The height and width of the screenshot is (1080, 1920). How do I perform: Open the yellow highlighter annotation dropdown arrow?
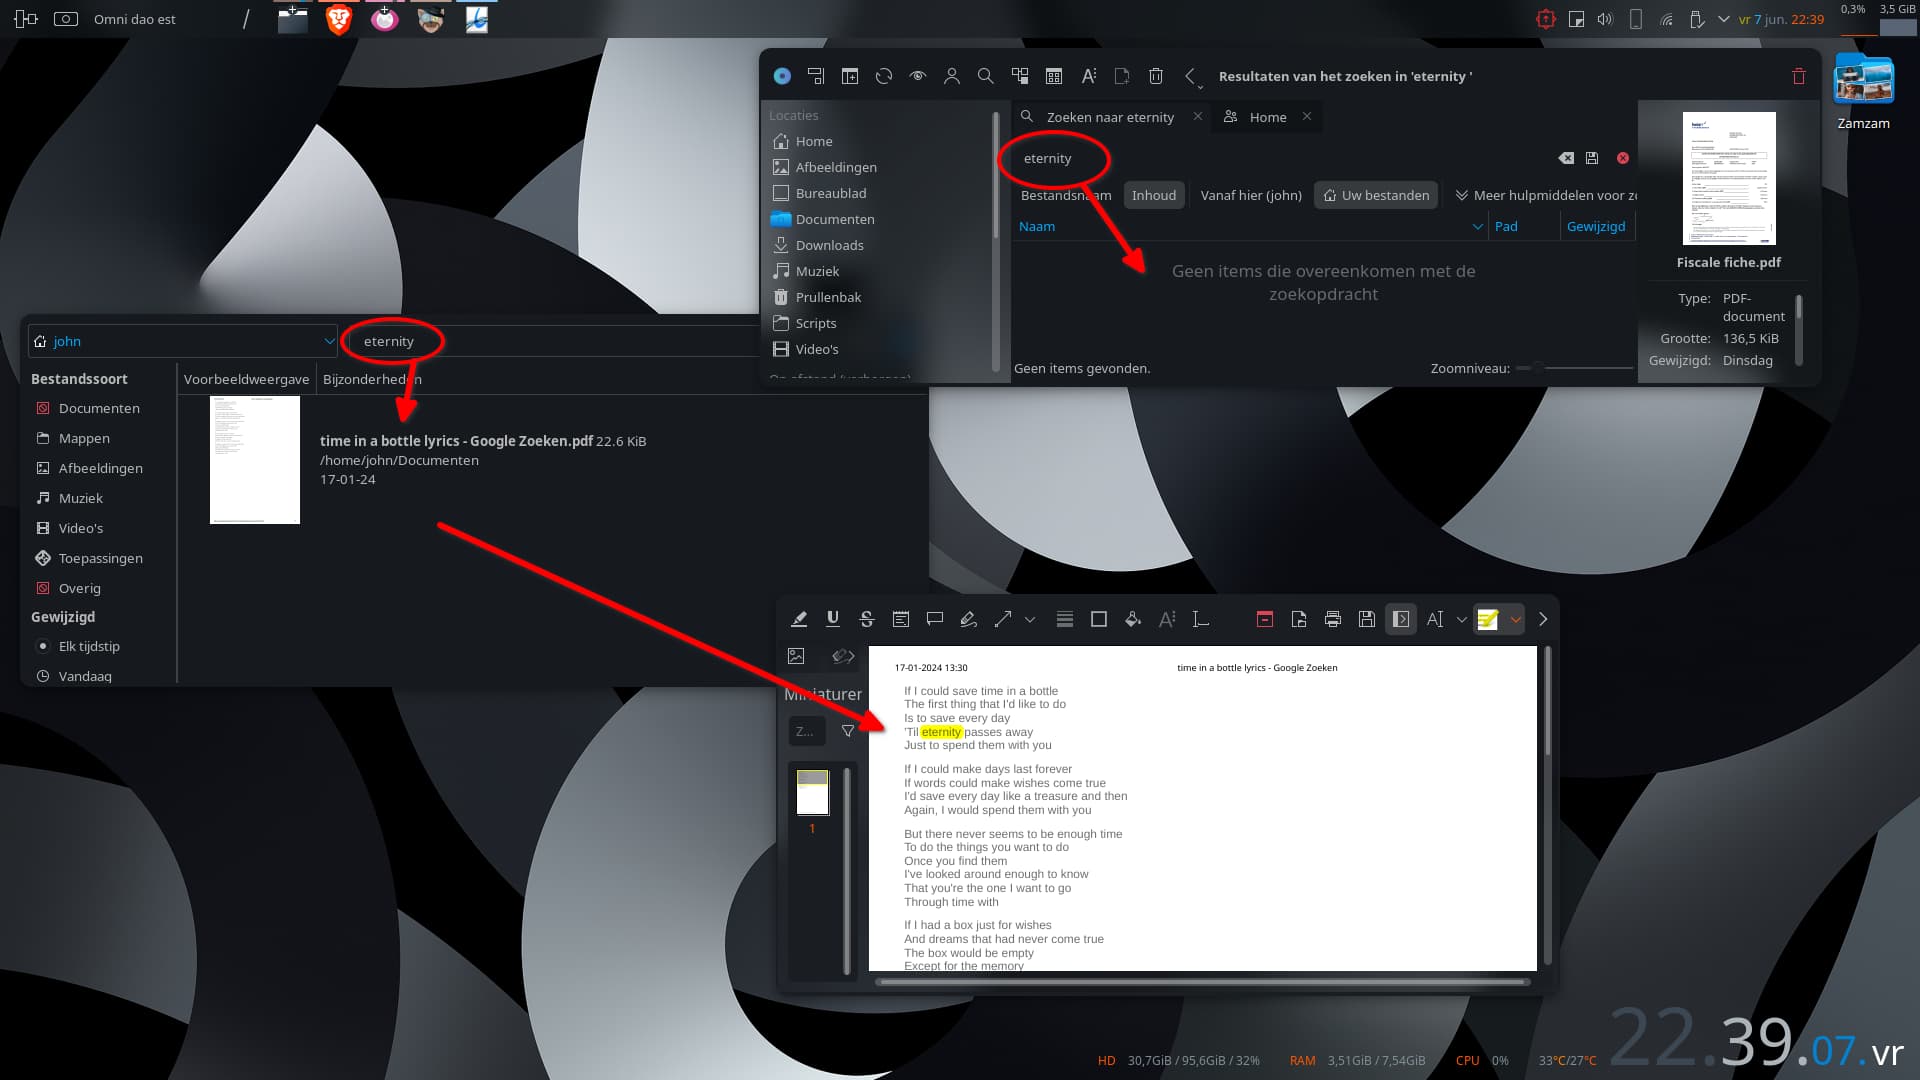pyautogui.click(x=1516, y=619)
